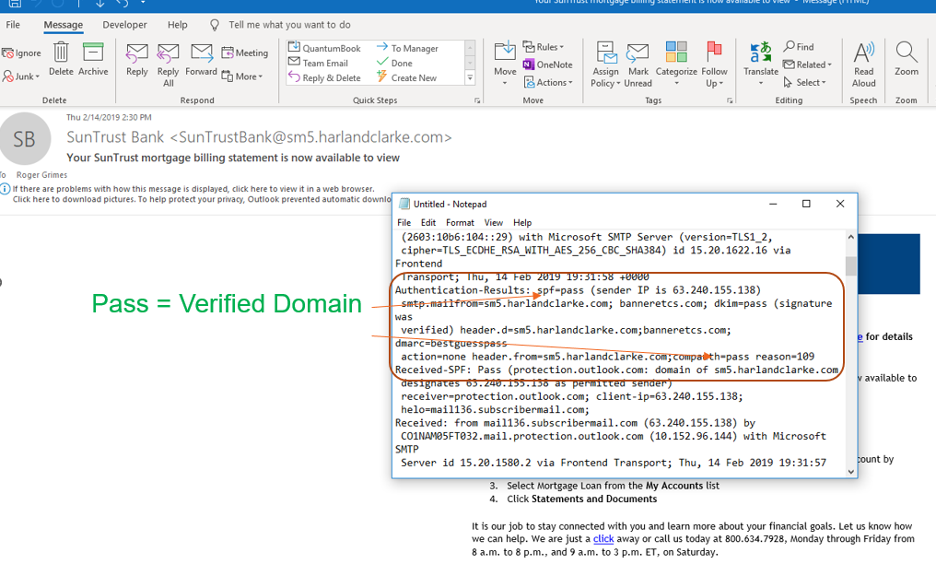Viewport: 936px width, 564px height.
Task: Switch to the Developer ribbon tab
Action: pyautogui.click(x=124, y=25)
